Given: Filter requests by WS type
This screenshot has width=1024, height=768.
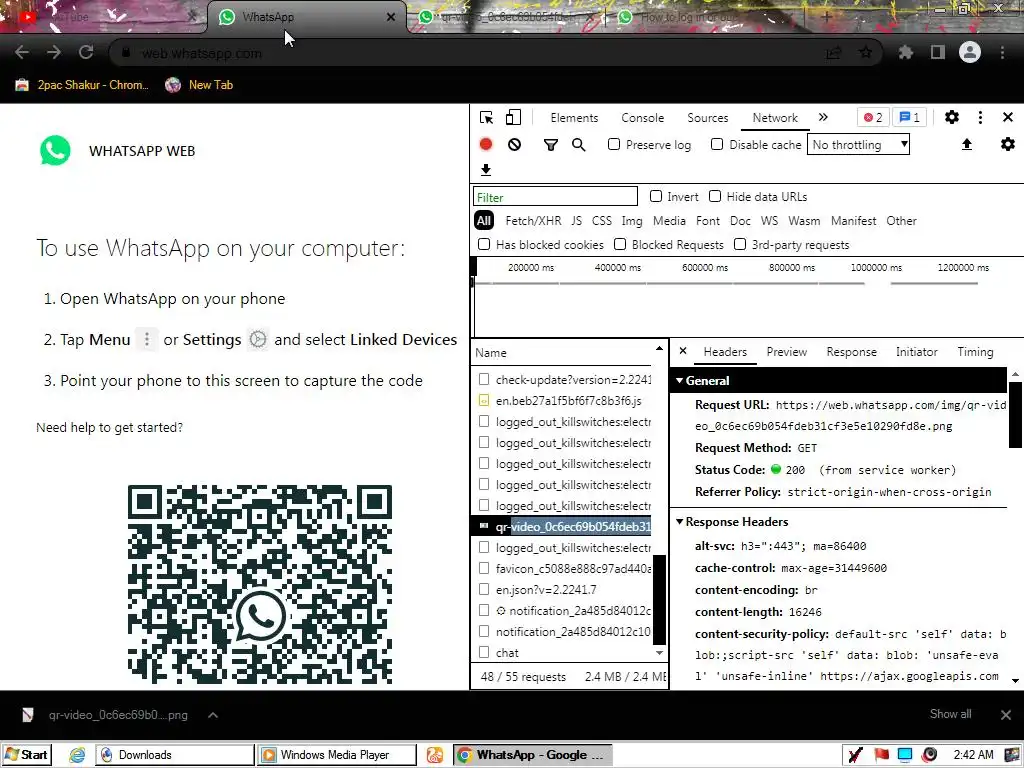Looking at the screenshot, I should [769, 221].
